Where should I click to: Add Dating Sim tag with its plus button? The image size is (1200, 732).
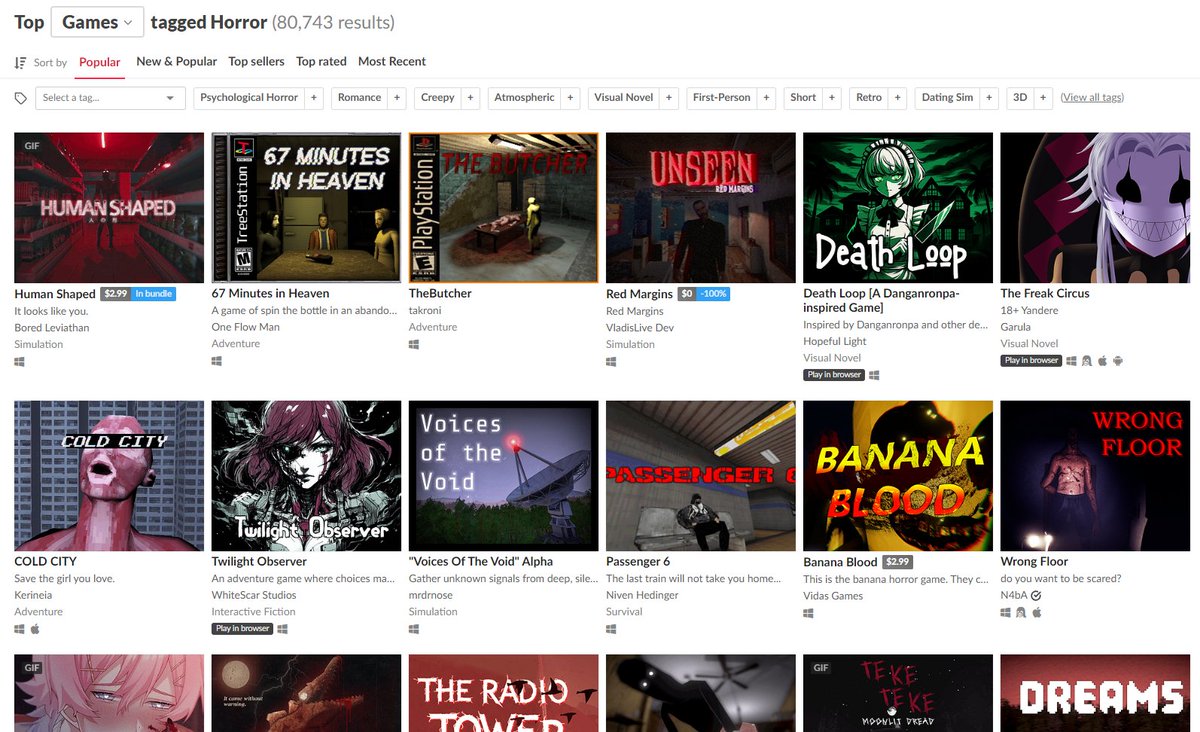[x=989, y=98]
